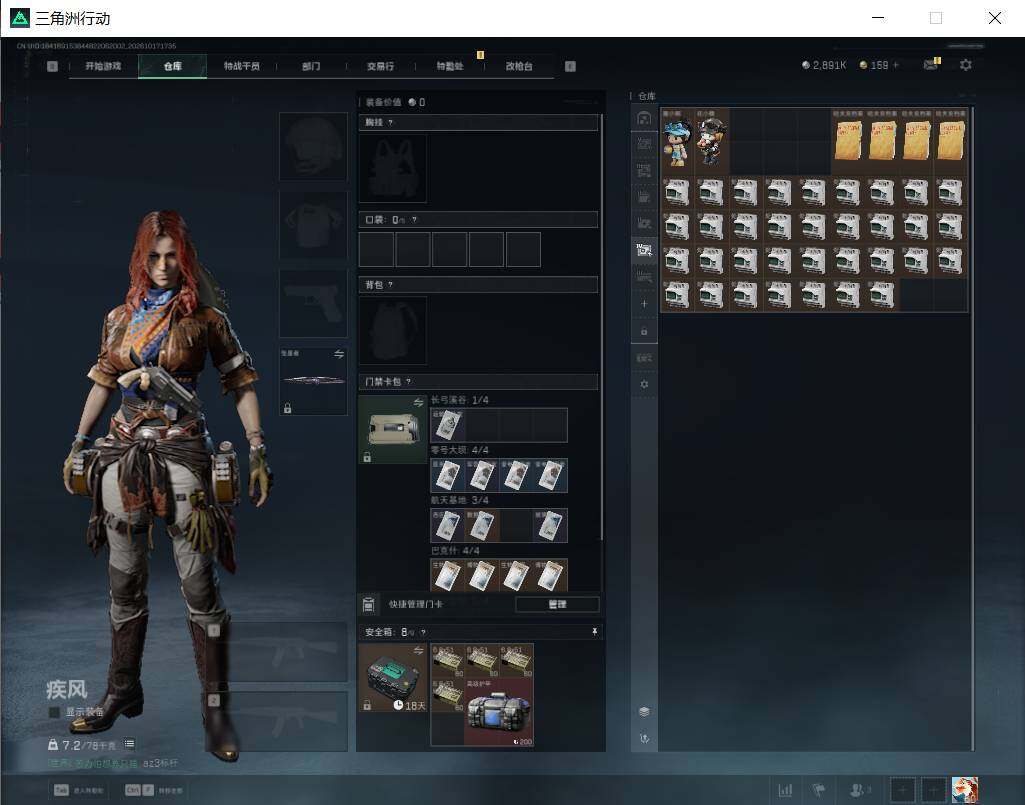
Task: Click the help question mark beside 胸挂
Action: coord(391,123)
